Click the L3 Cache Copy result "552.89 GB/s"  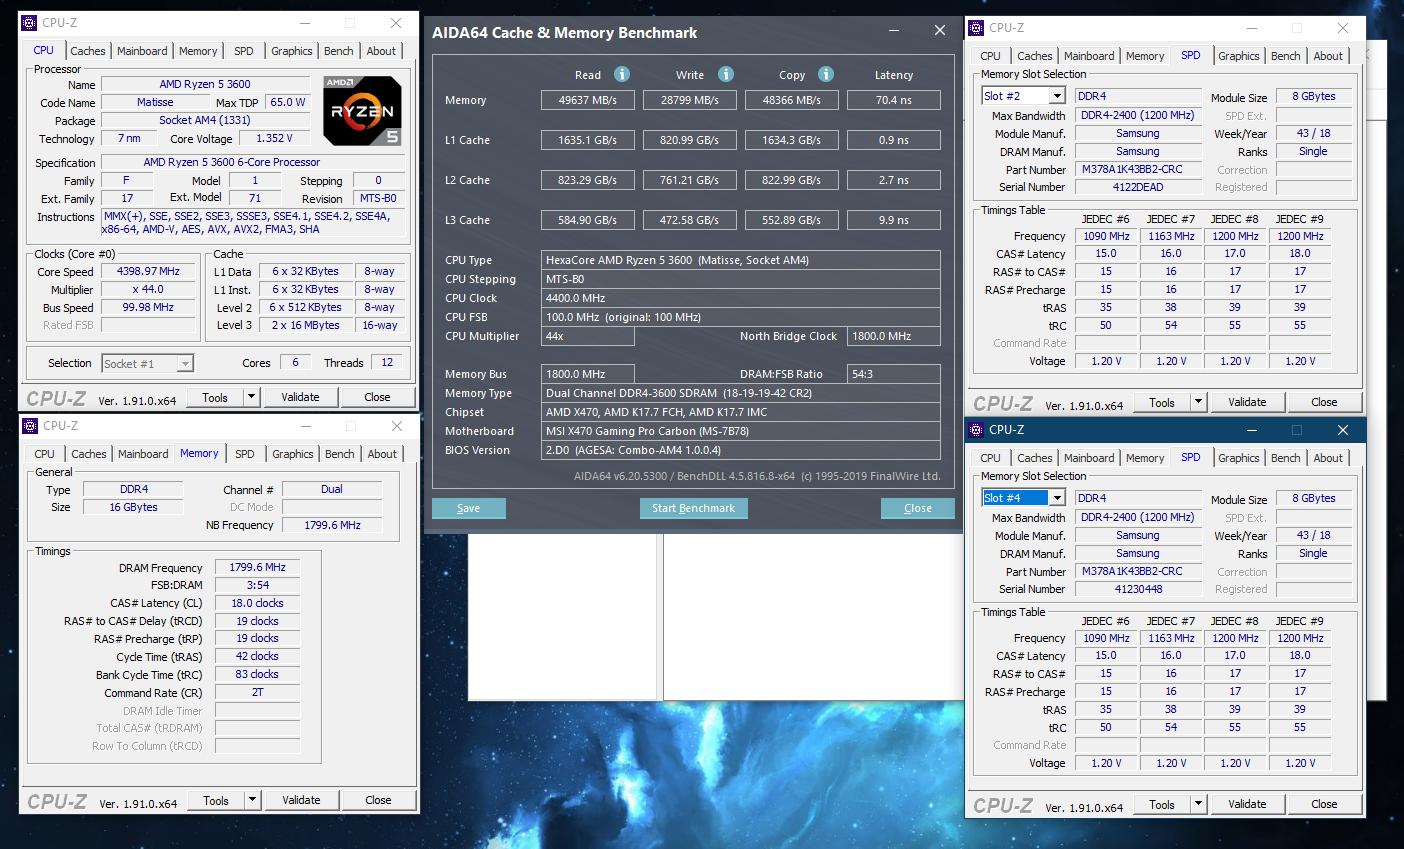tap(792, 220)
